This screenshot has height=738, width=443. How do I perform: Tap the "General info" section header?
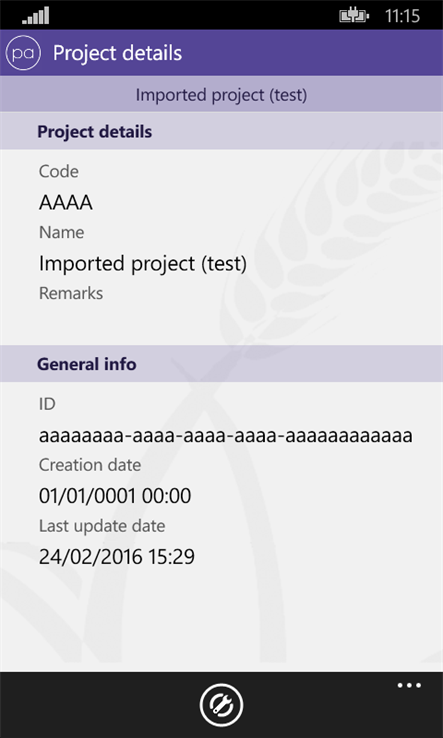click(x=221, y=364)
